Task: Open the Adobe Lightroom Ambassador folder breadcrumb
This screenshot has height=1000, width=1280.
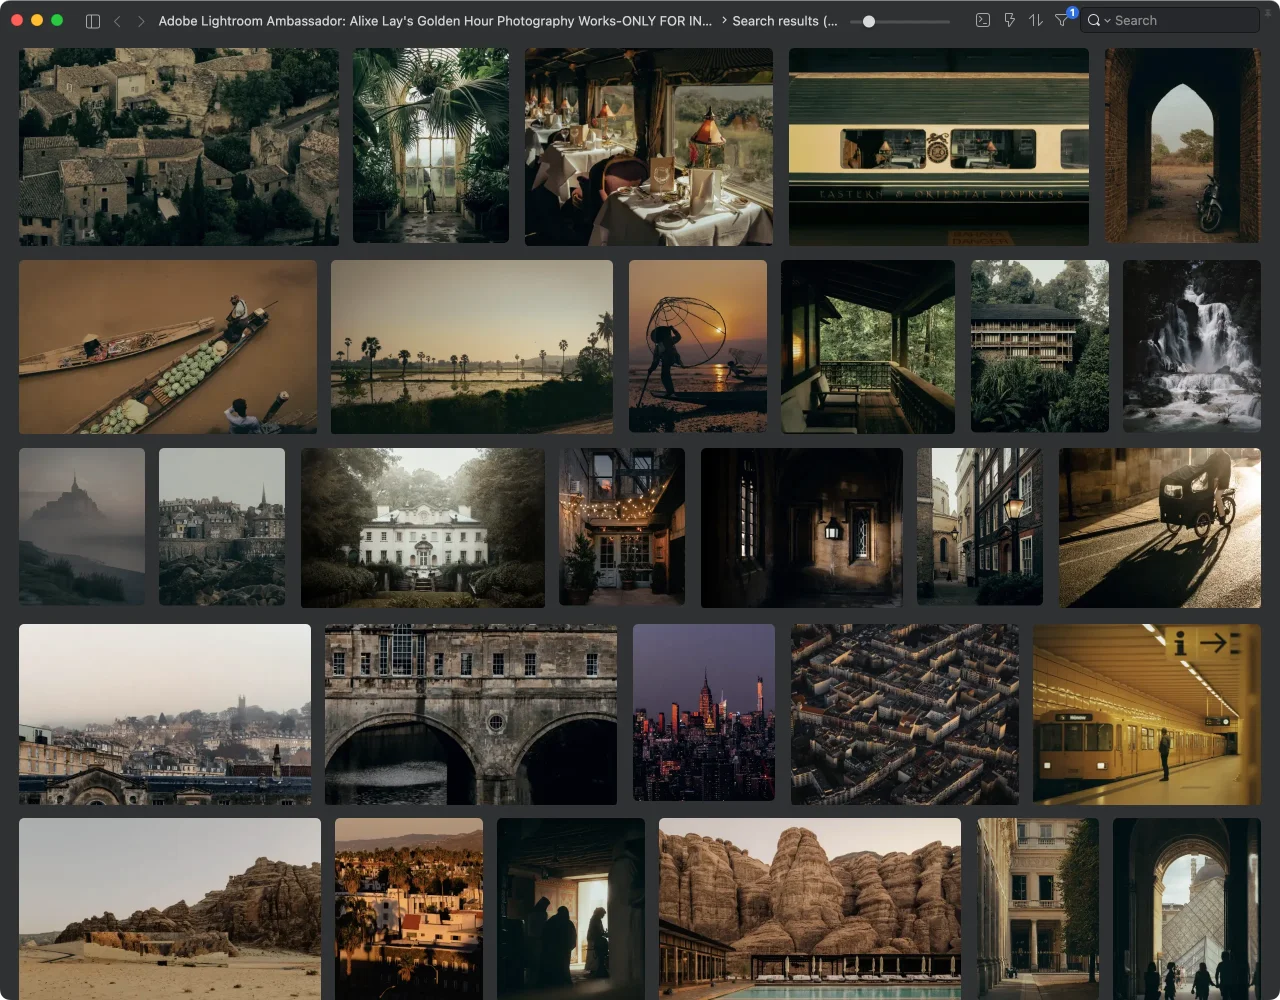Action: click(x=435, y=20)
